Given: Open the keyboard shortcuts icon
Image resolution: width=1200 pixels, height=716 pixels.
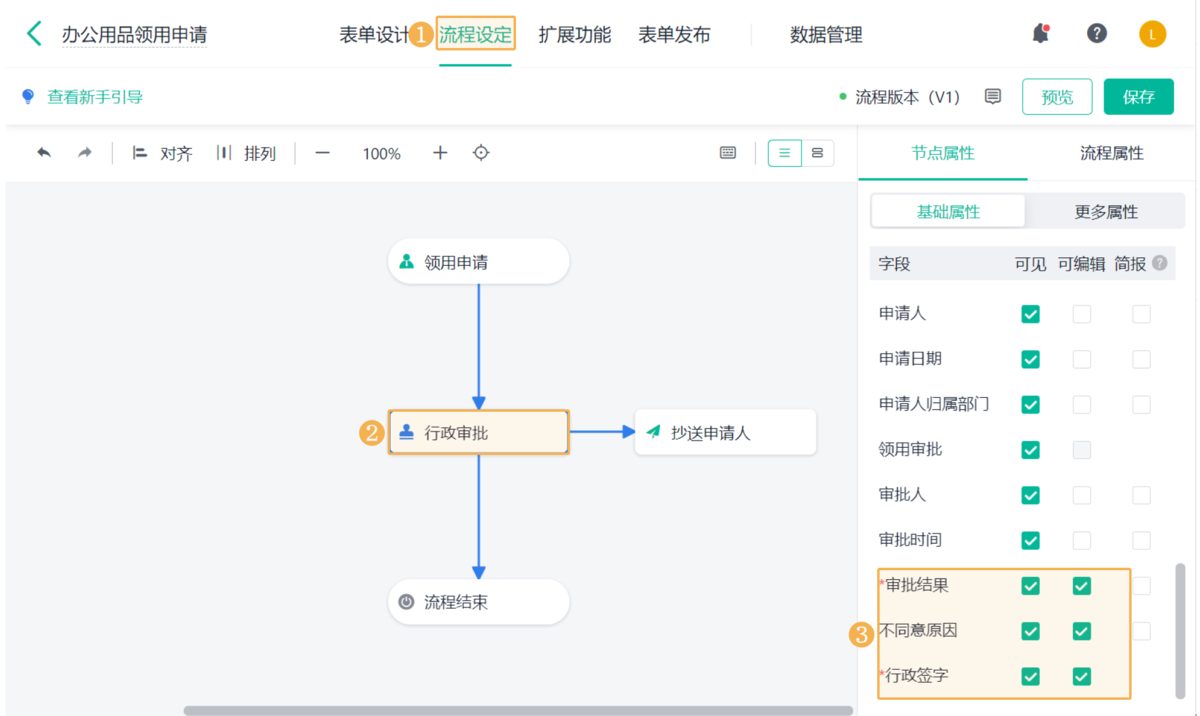Looking at the screenshot, I should click(x=727, y=153).
